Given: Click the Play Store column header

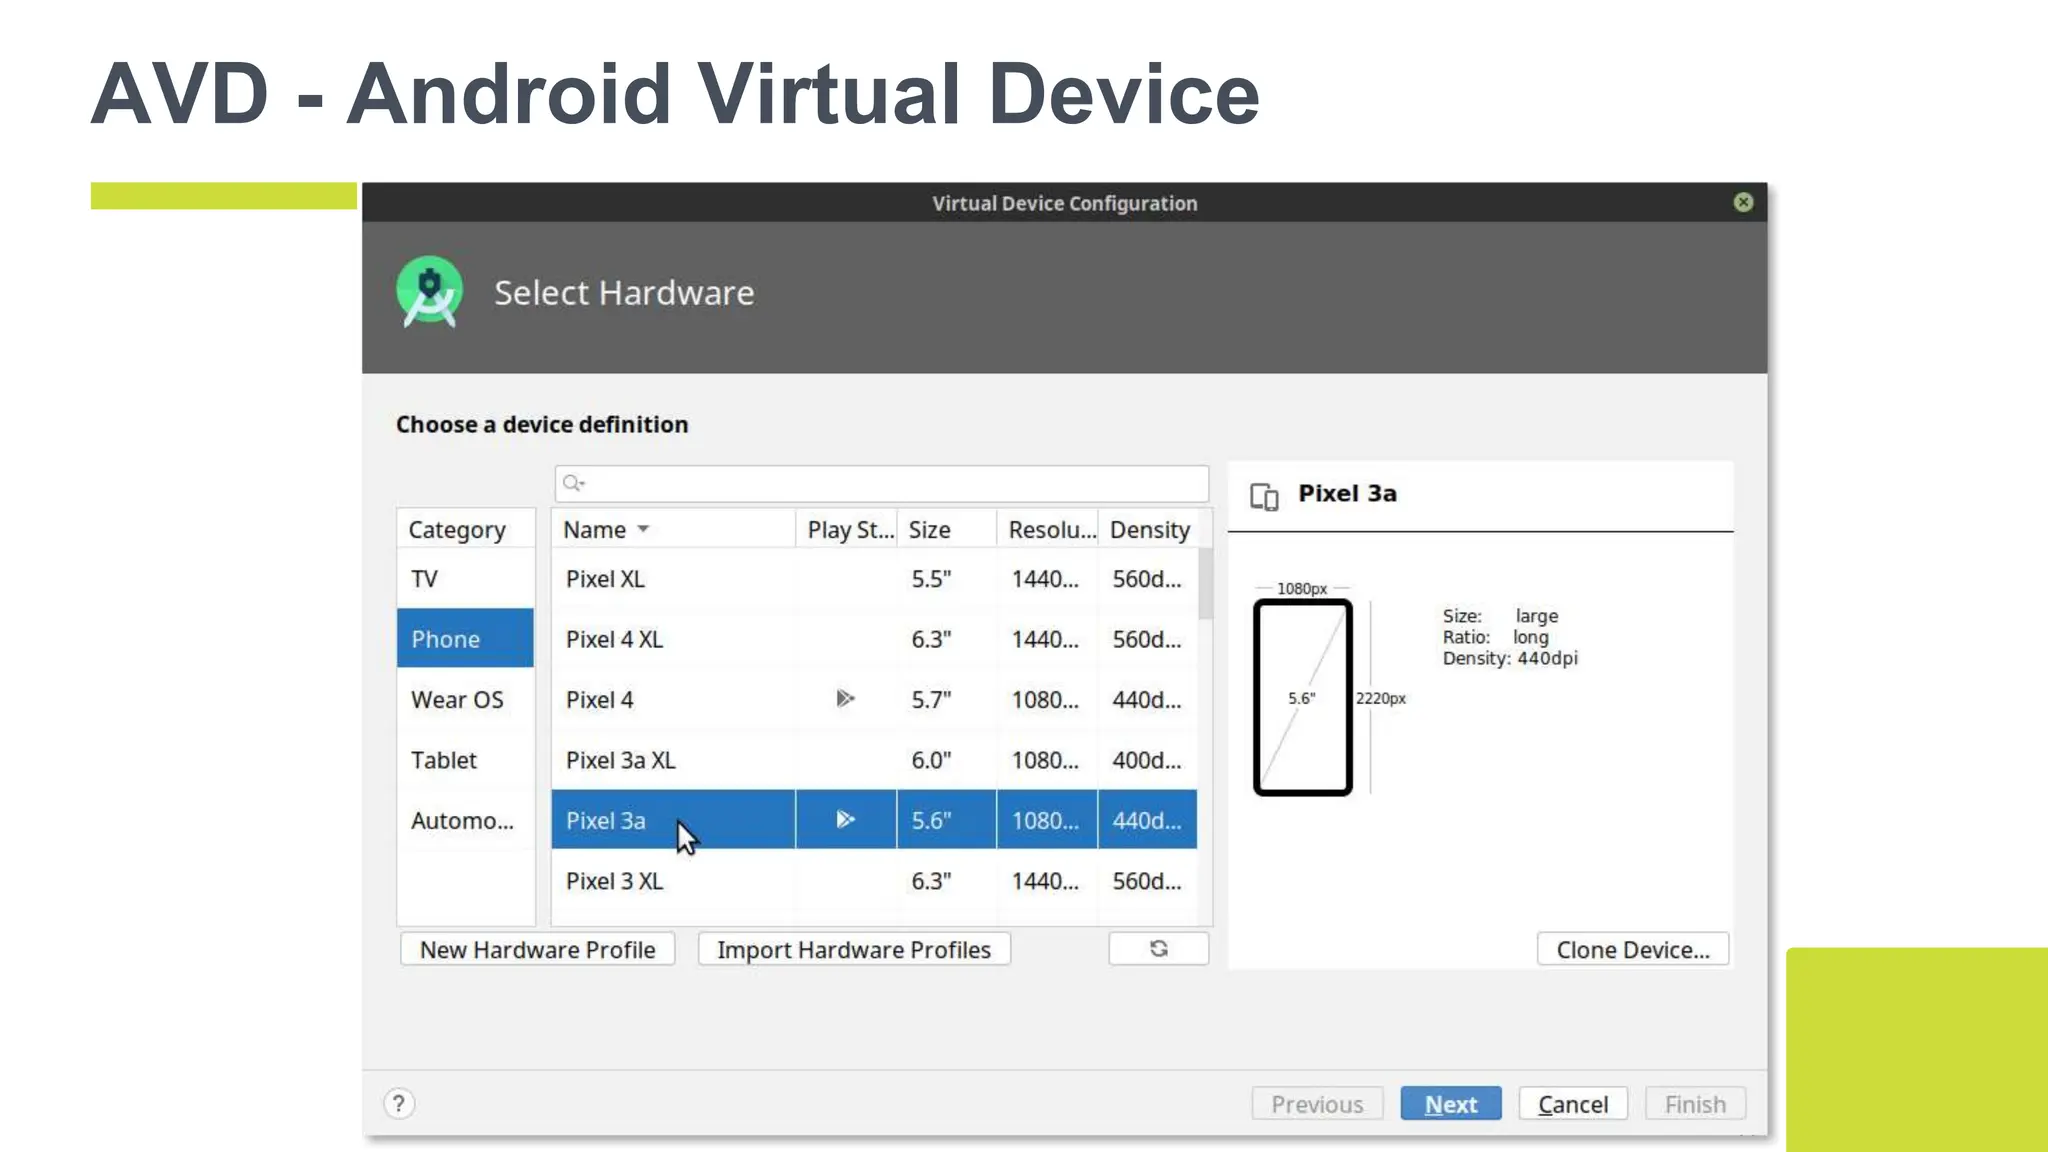Looking at the screenshot, I should pos(846,529).
